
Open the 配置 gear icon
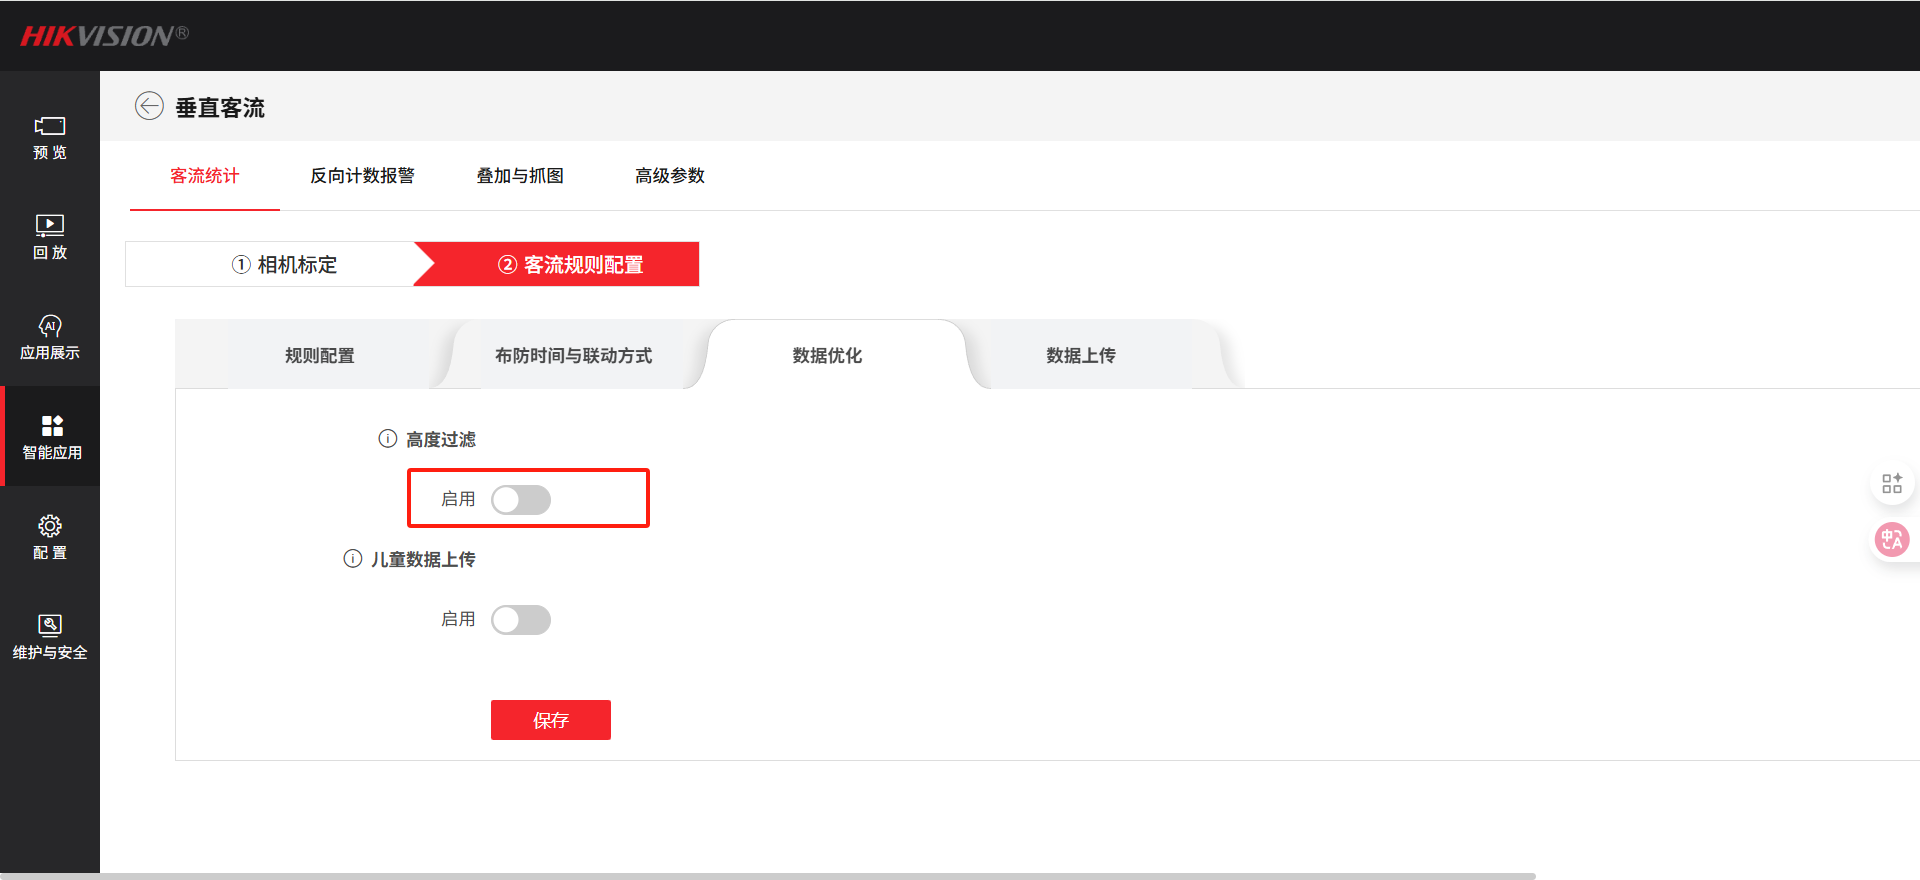coord(50,526)
